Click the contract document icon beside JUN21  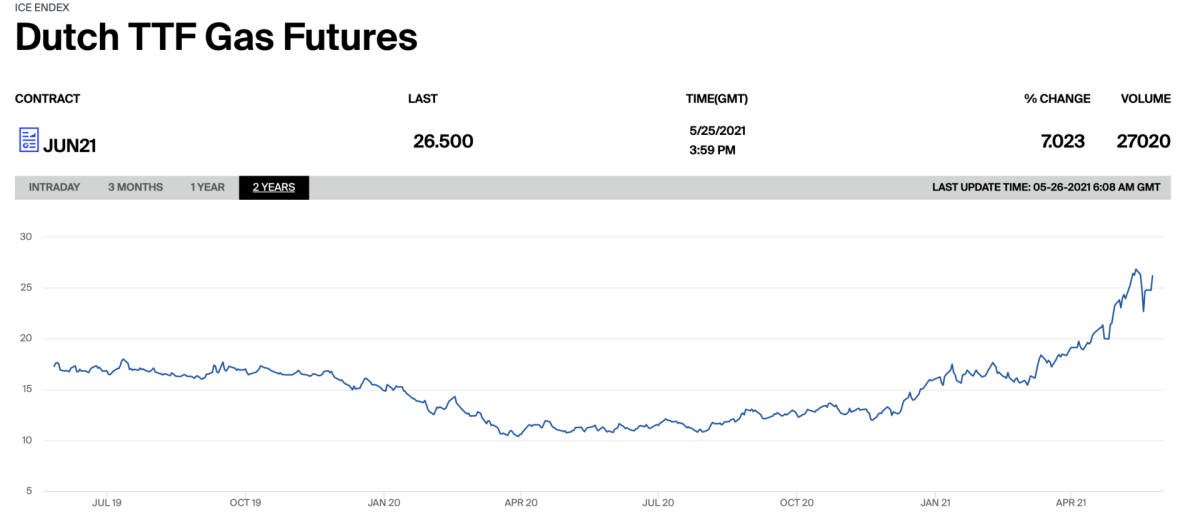point(28,140)
